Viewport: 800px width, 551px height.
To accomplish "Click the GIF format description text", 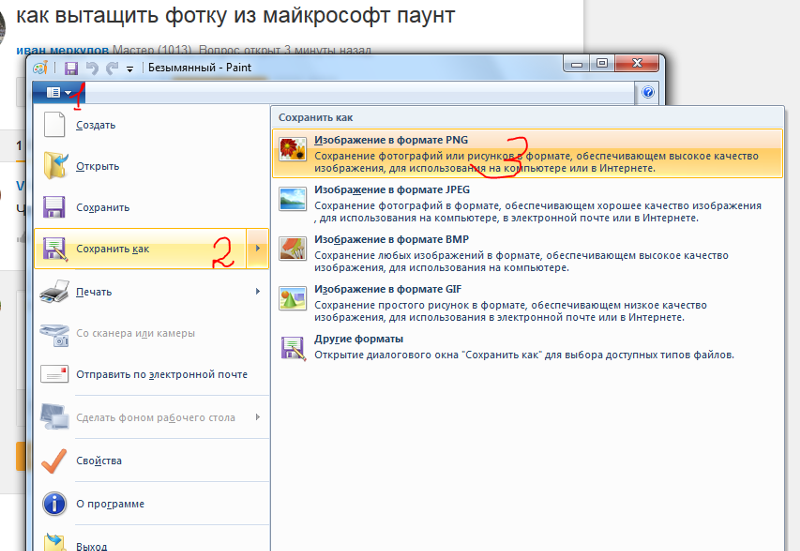I will pos(510,311).
